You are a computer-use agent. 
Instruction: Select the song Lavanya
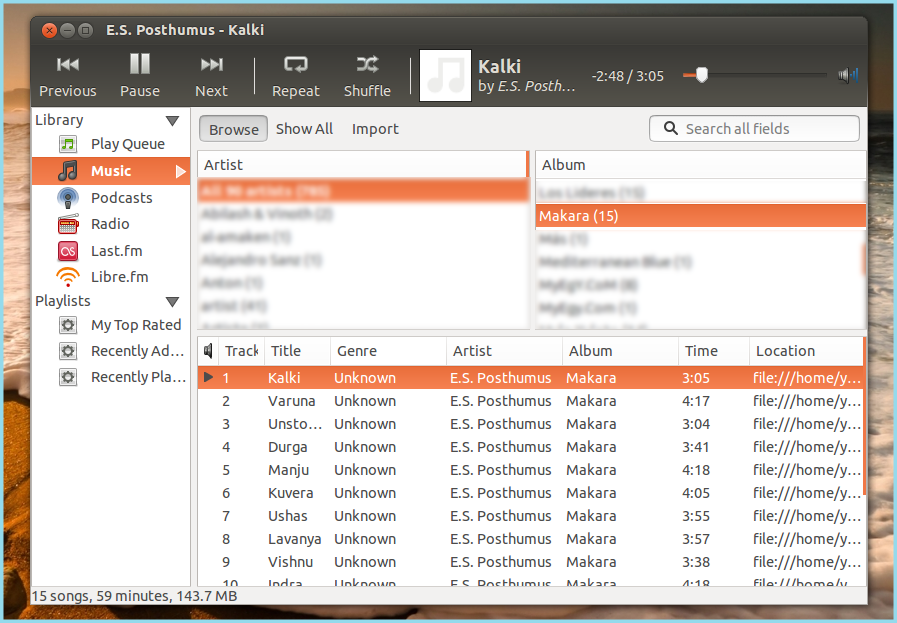pyautogui.click(x=295, y=539)
